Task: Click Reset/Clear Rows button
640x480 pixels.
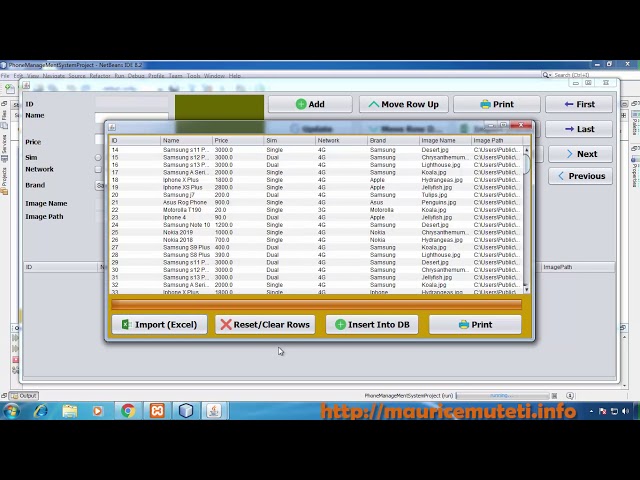Action: 265,324
